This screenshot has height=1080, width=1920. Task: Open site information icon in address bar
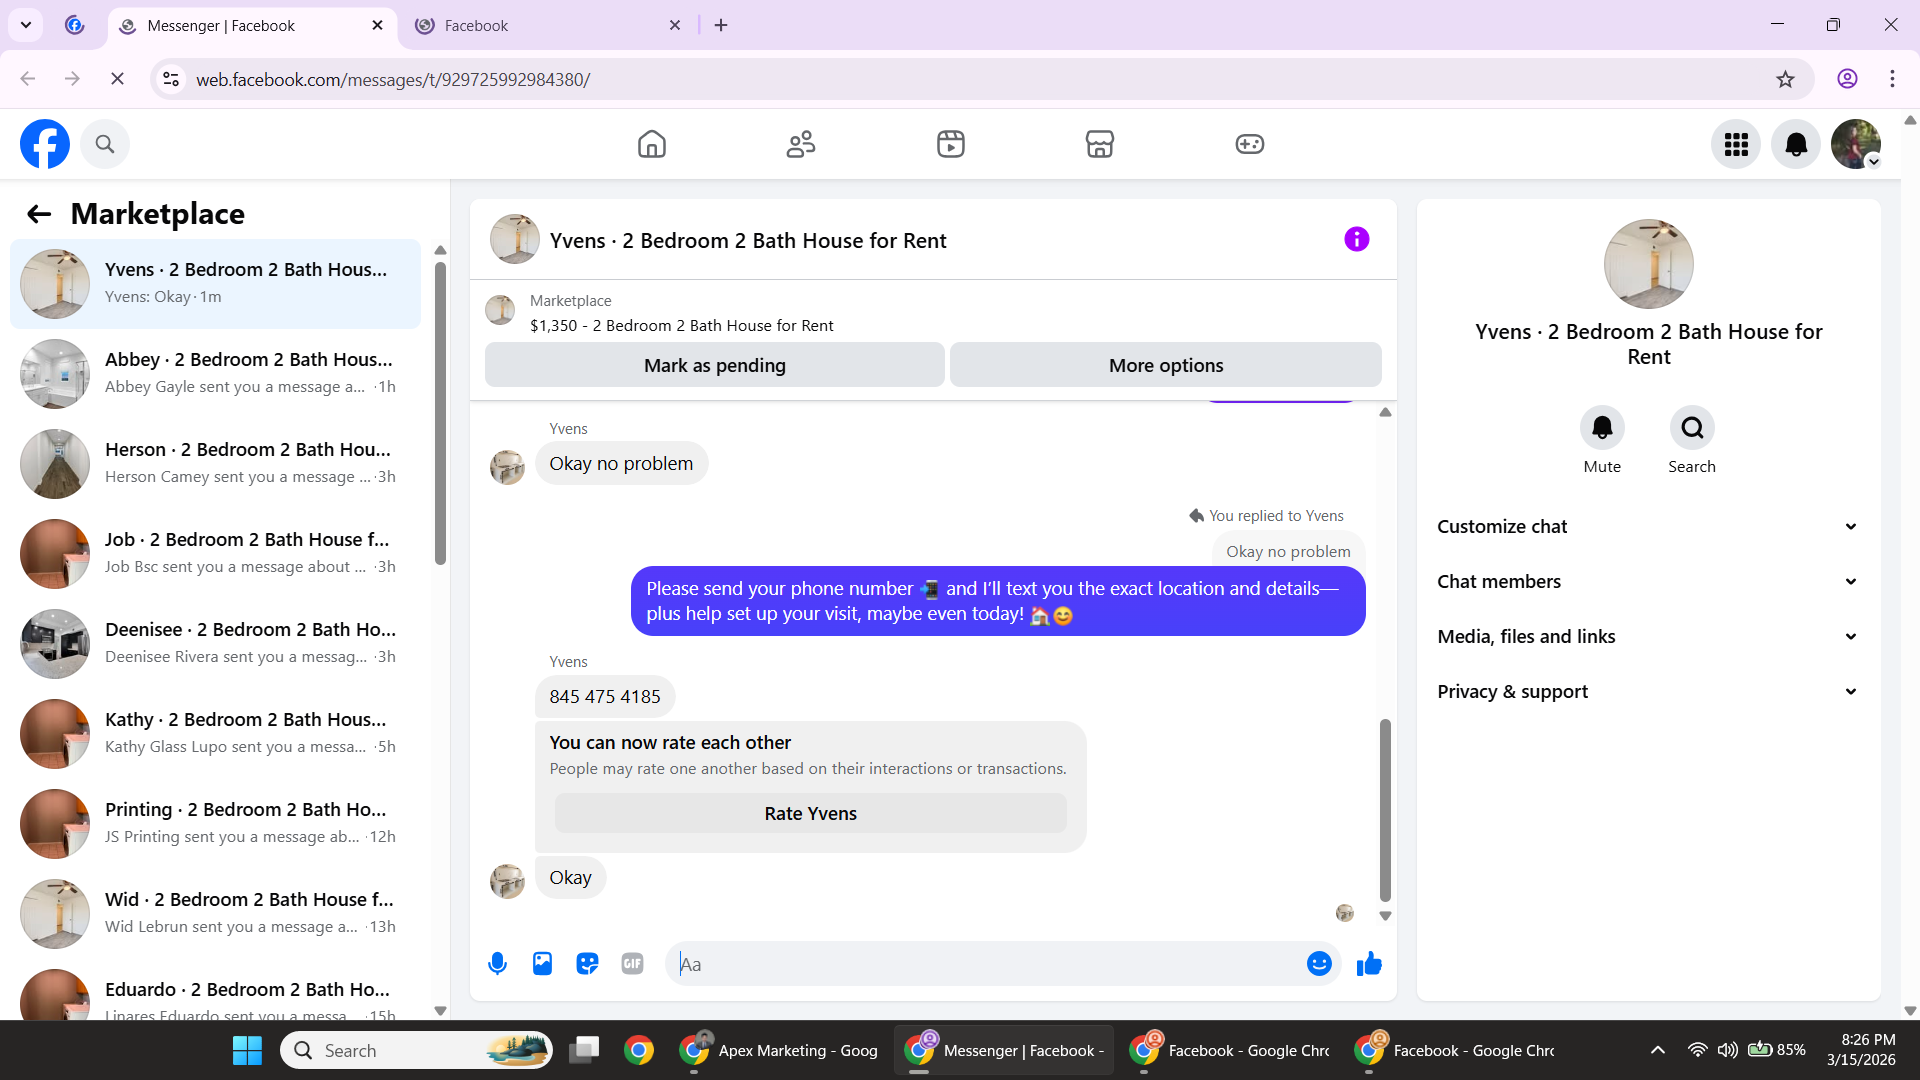(x=171, y=79)
